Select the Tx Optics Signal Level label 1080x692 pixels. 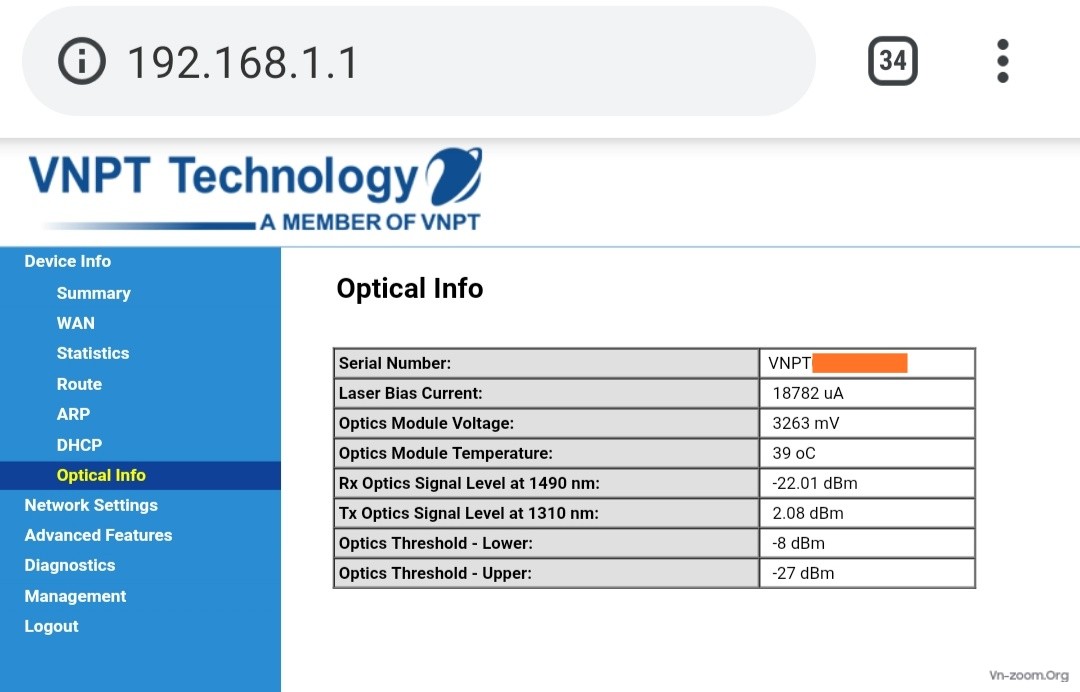547,514
